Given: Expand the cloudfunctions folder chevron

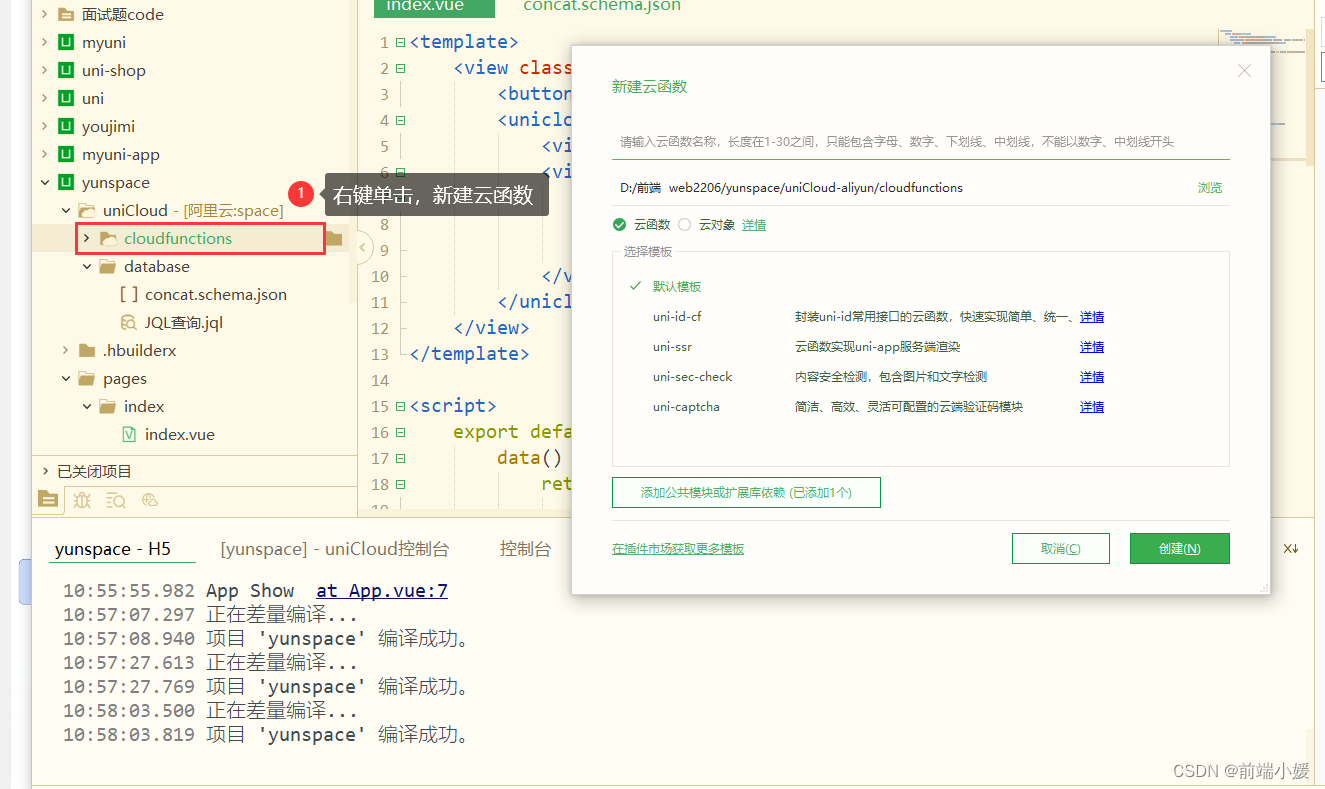Looking at the screenshot, I should coord(86,238).
